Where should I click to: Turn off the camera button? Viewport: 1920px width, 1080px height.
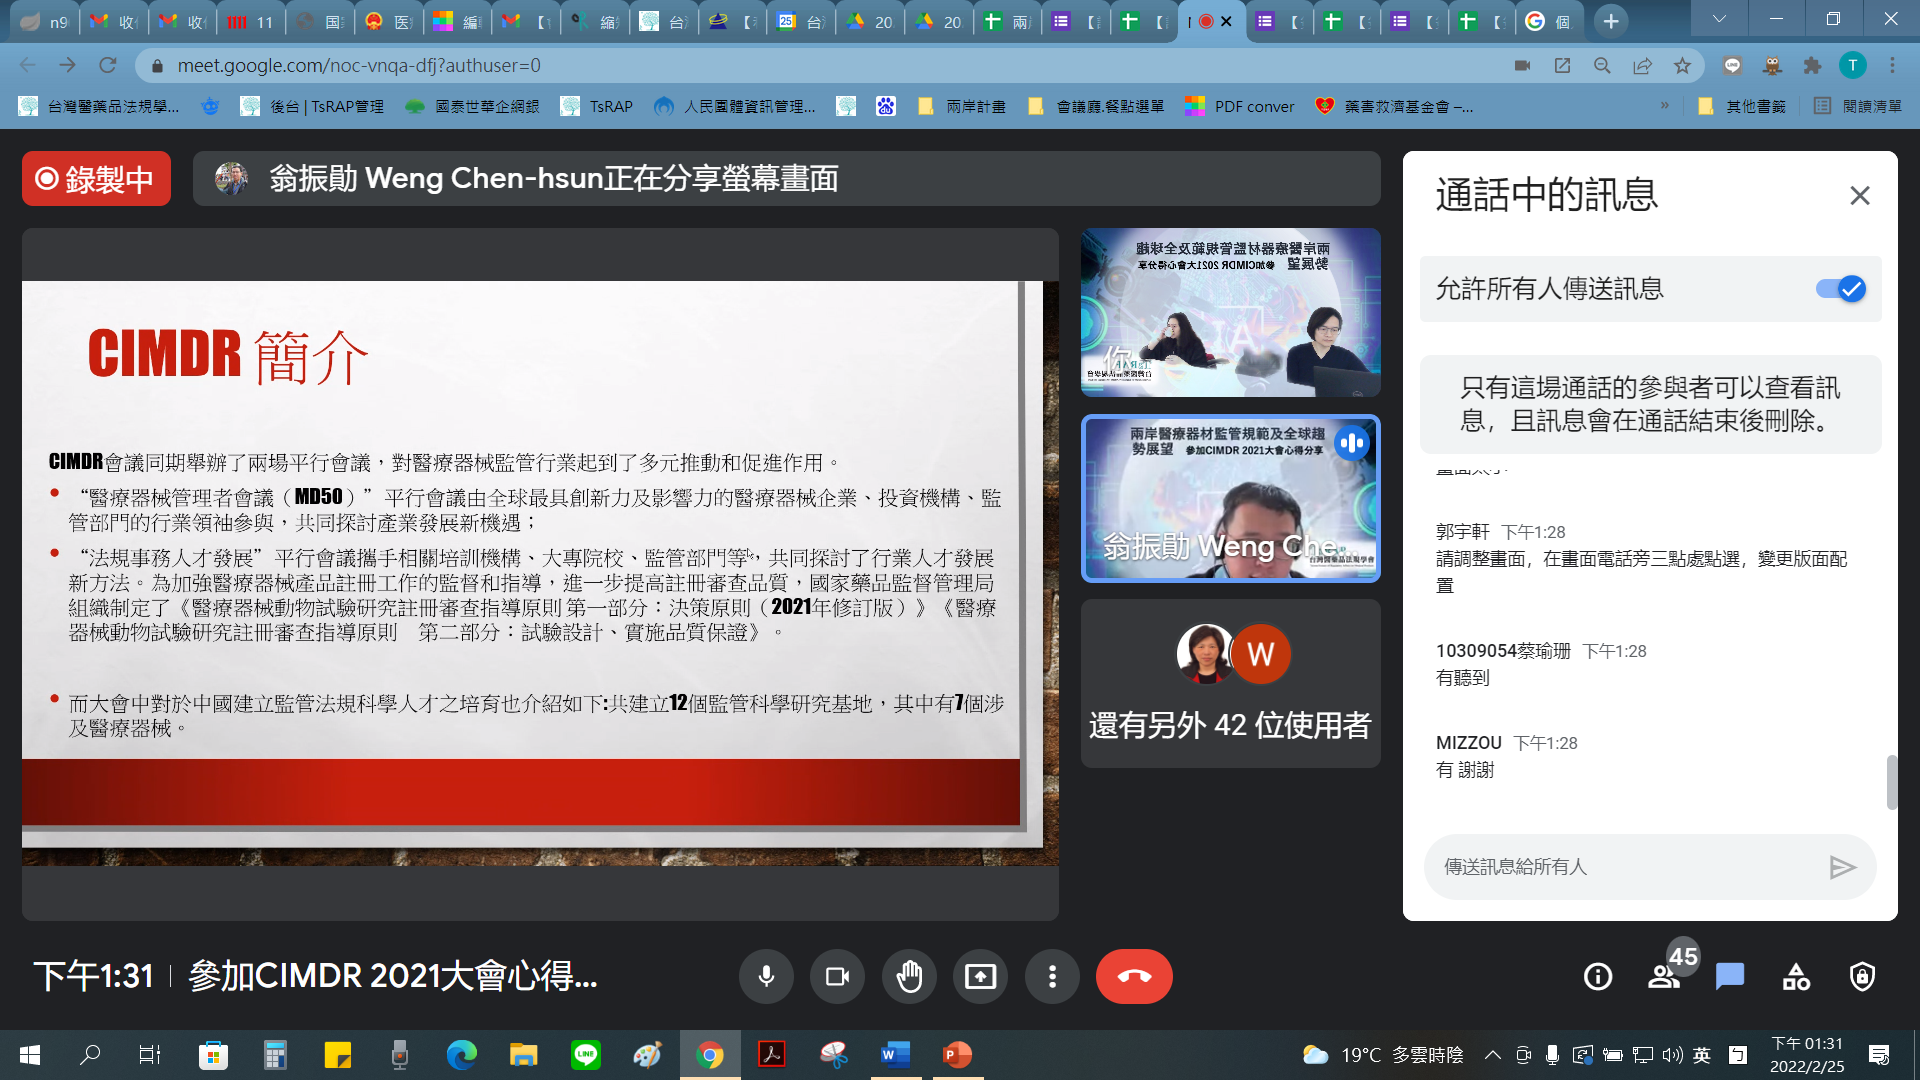(x=837, y=977)
